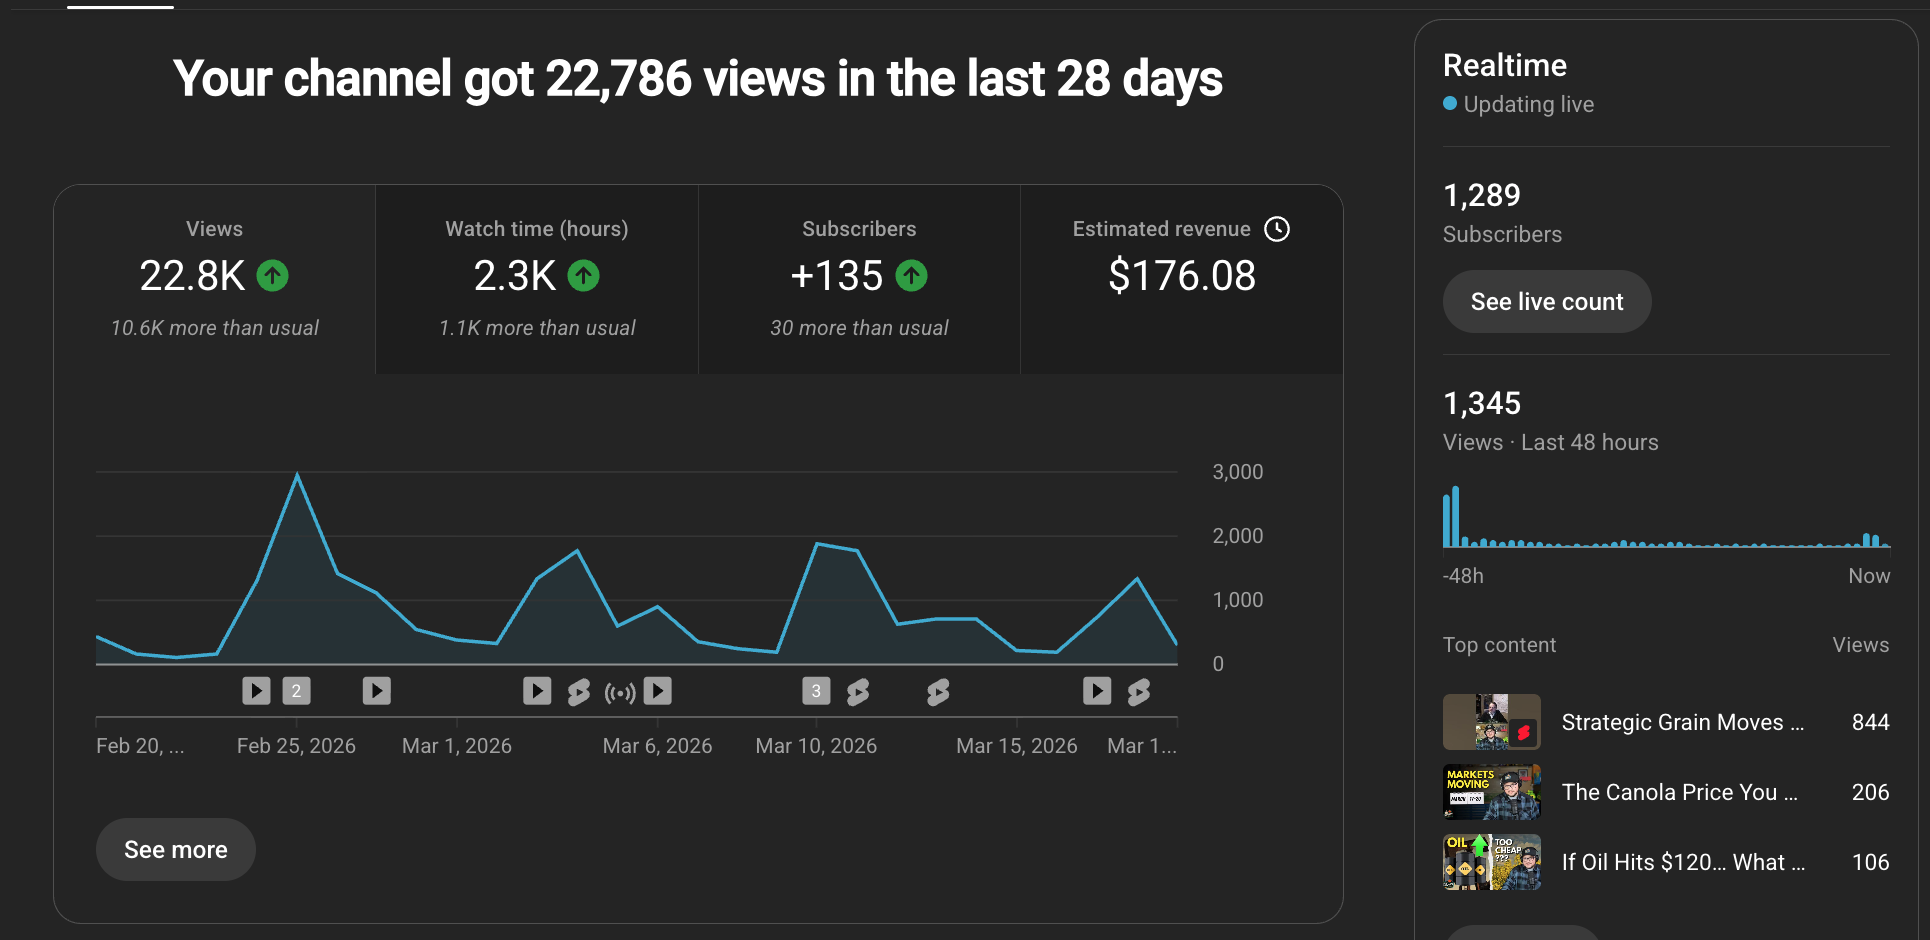This screenshot has width=1930, height=940.
Task: Click the Shorts lightning marker near Mar 6
Action: (578, 690)
